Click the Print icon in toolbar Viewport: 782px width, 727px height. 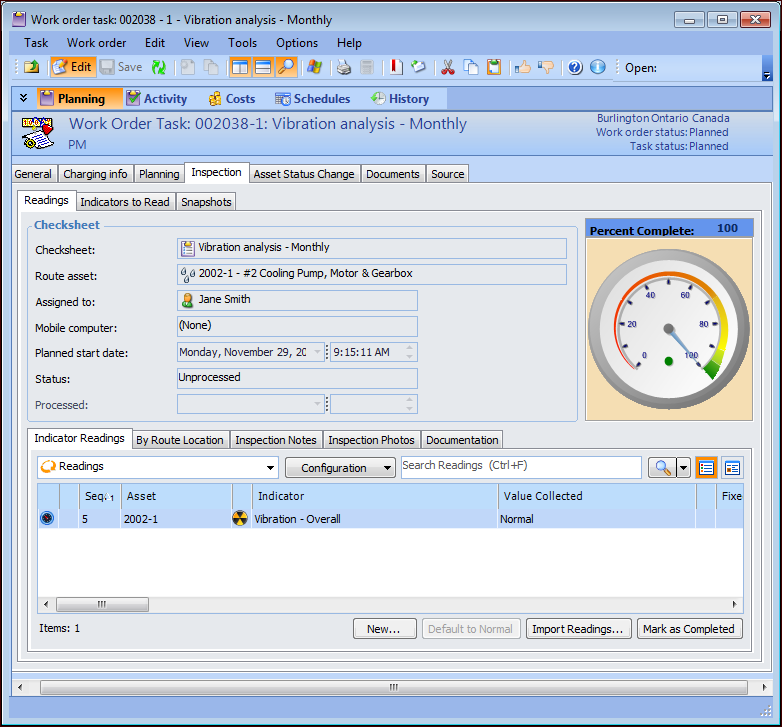343,67
